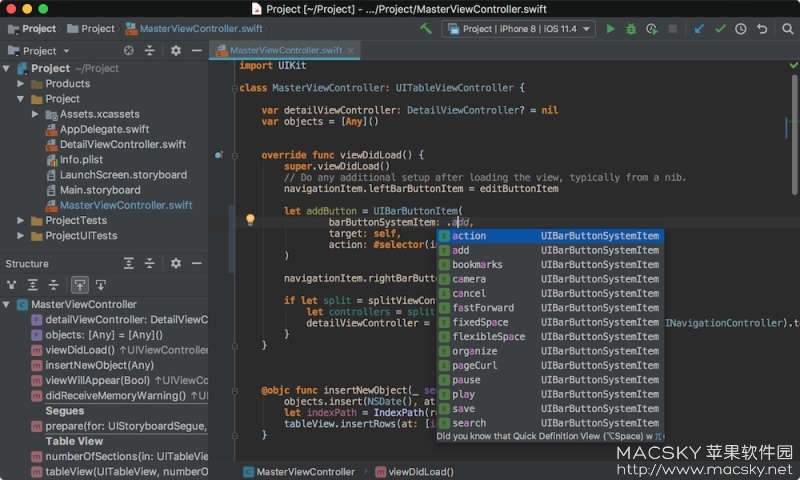Image resolution: width=800 pixels, height=480 pixels.
Task: Open the VCS history clock icon
Action: [741, 29]
